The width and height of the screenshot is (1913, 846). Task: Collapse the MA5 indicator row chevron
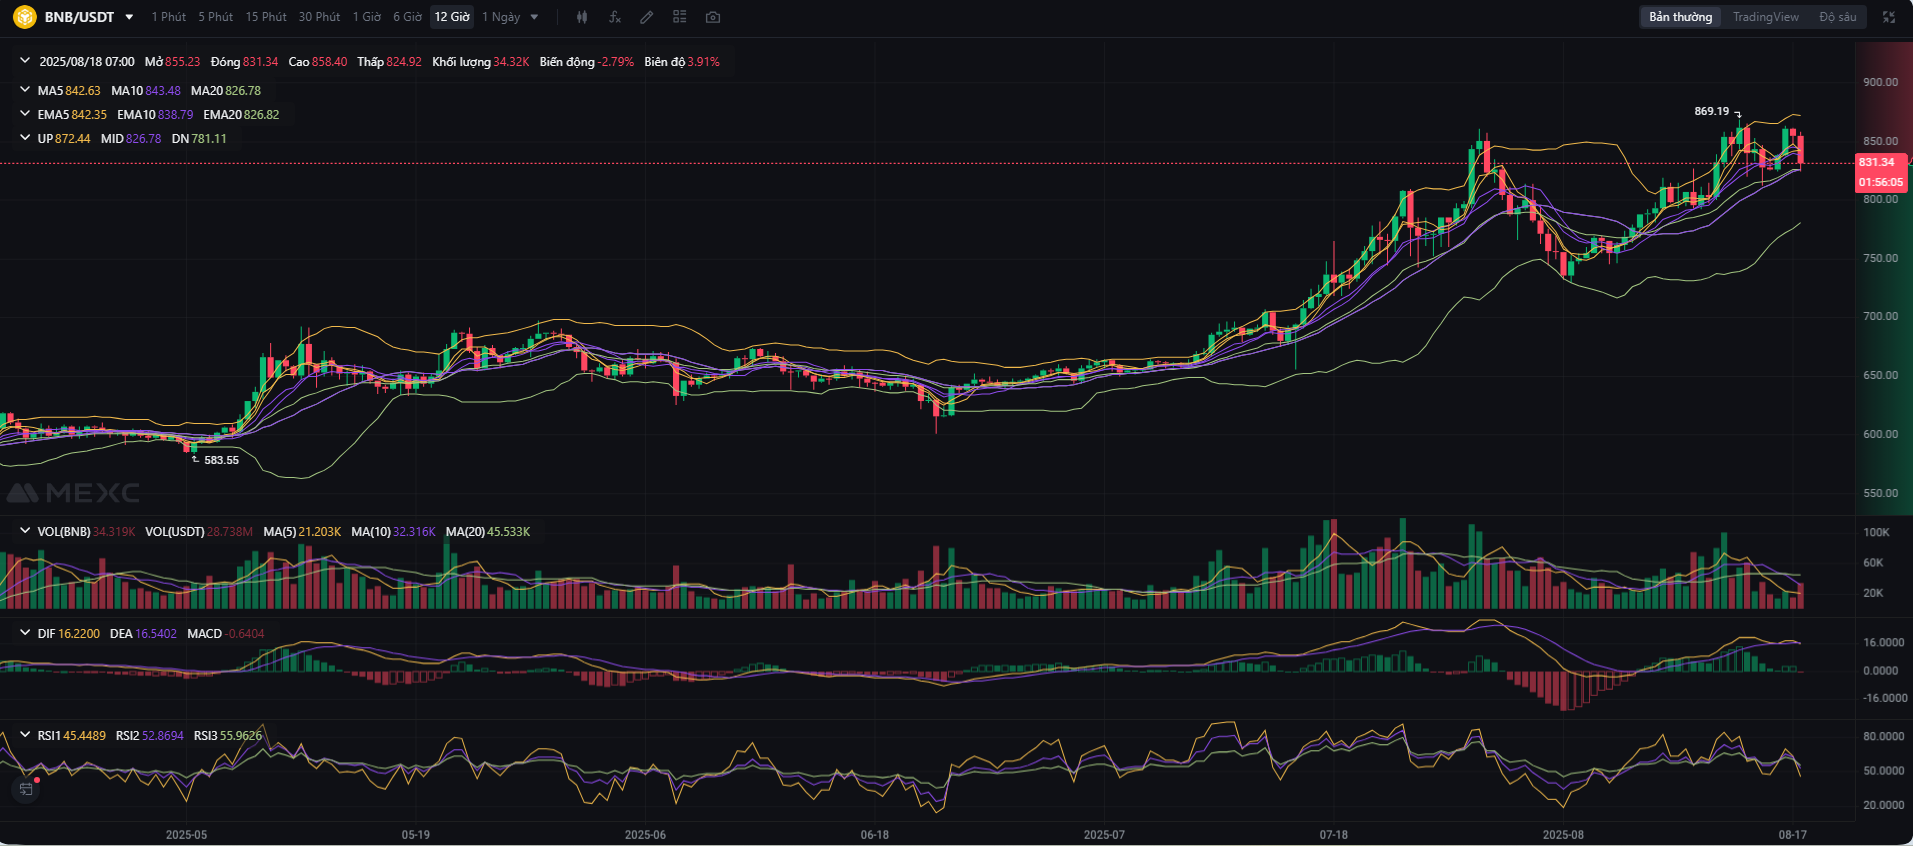pyautogui.click(x=25, y=90)
